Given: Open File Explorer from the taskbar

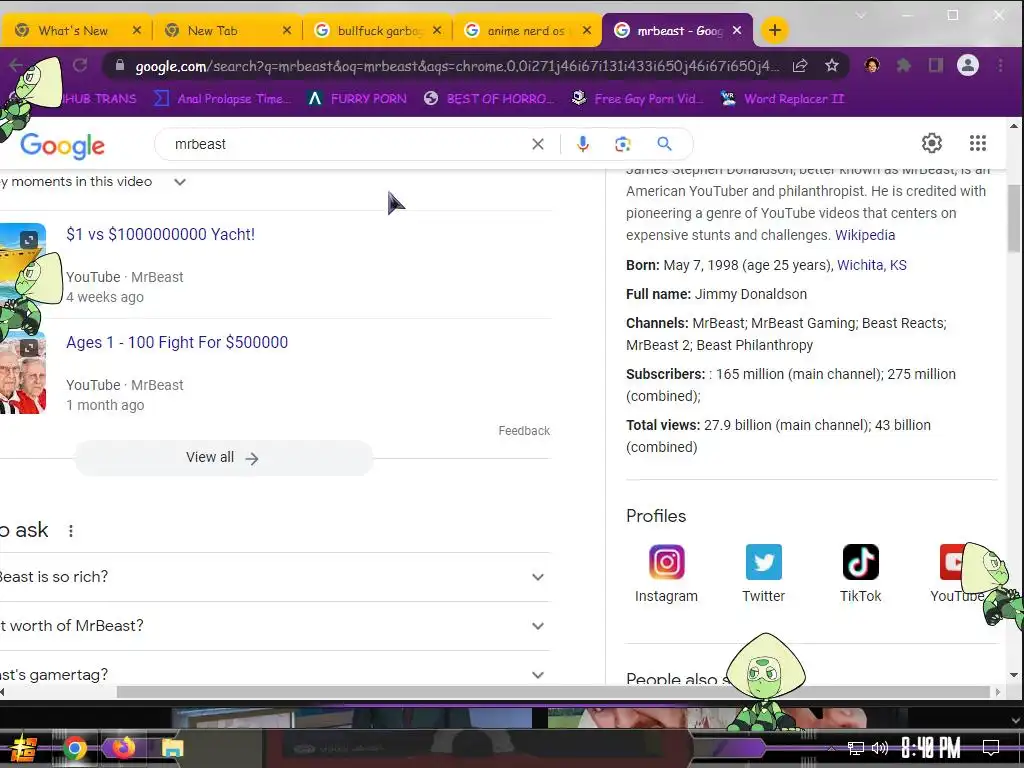Looking at the screenshot, I should pos(172,748).
